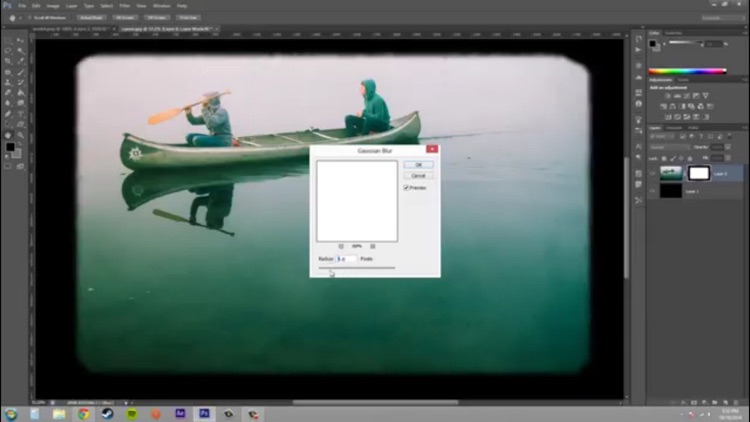This screenshot has width=750, height=422.
Task: Click OK in Gaussian Blur dialog
Action: click(x=419, y=165)
